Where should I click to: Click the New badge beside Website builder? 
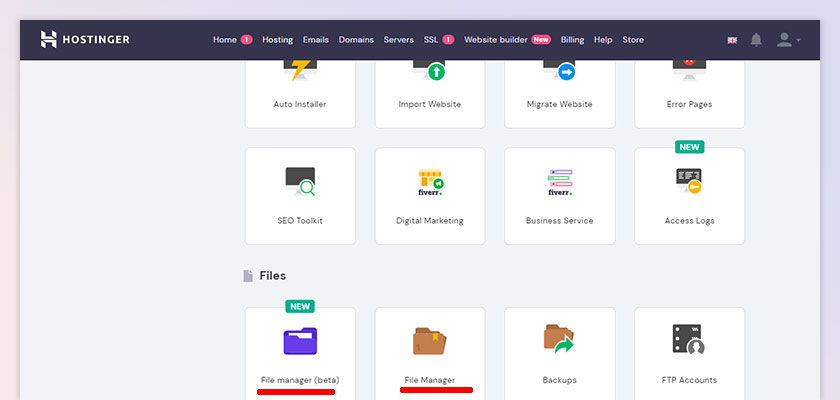click(x=541, y=40)
